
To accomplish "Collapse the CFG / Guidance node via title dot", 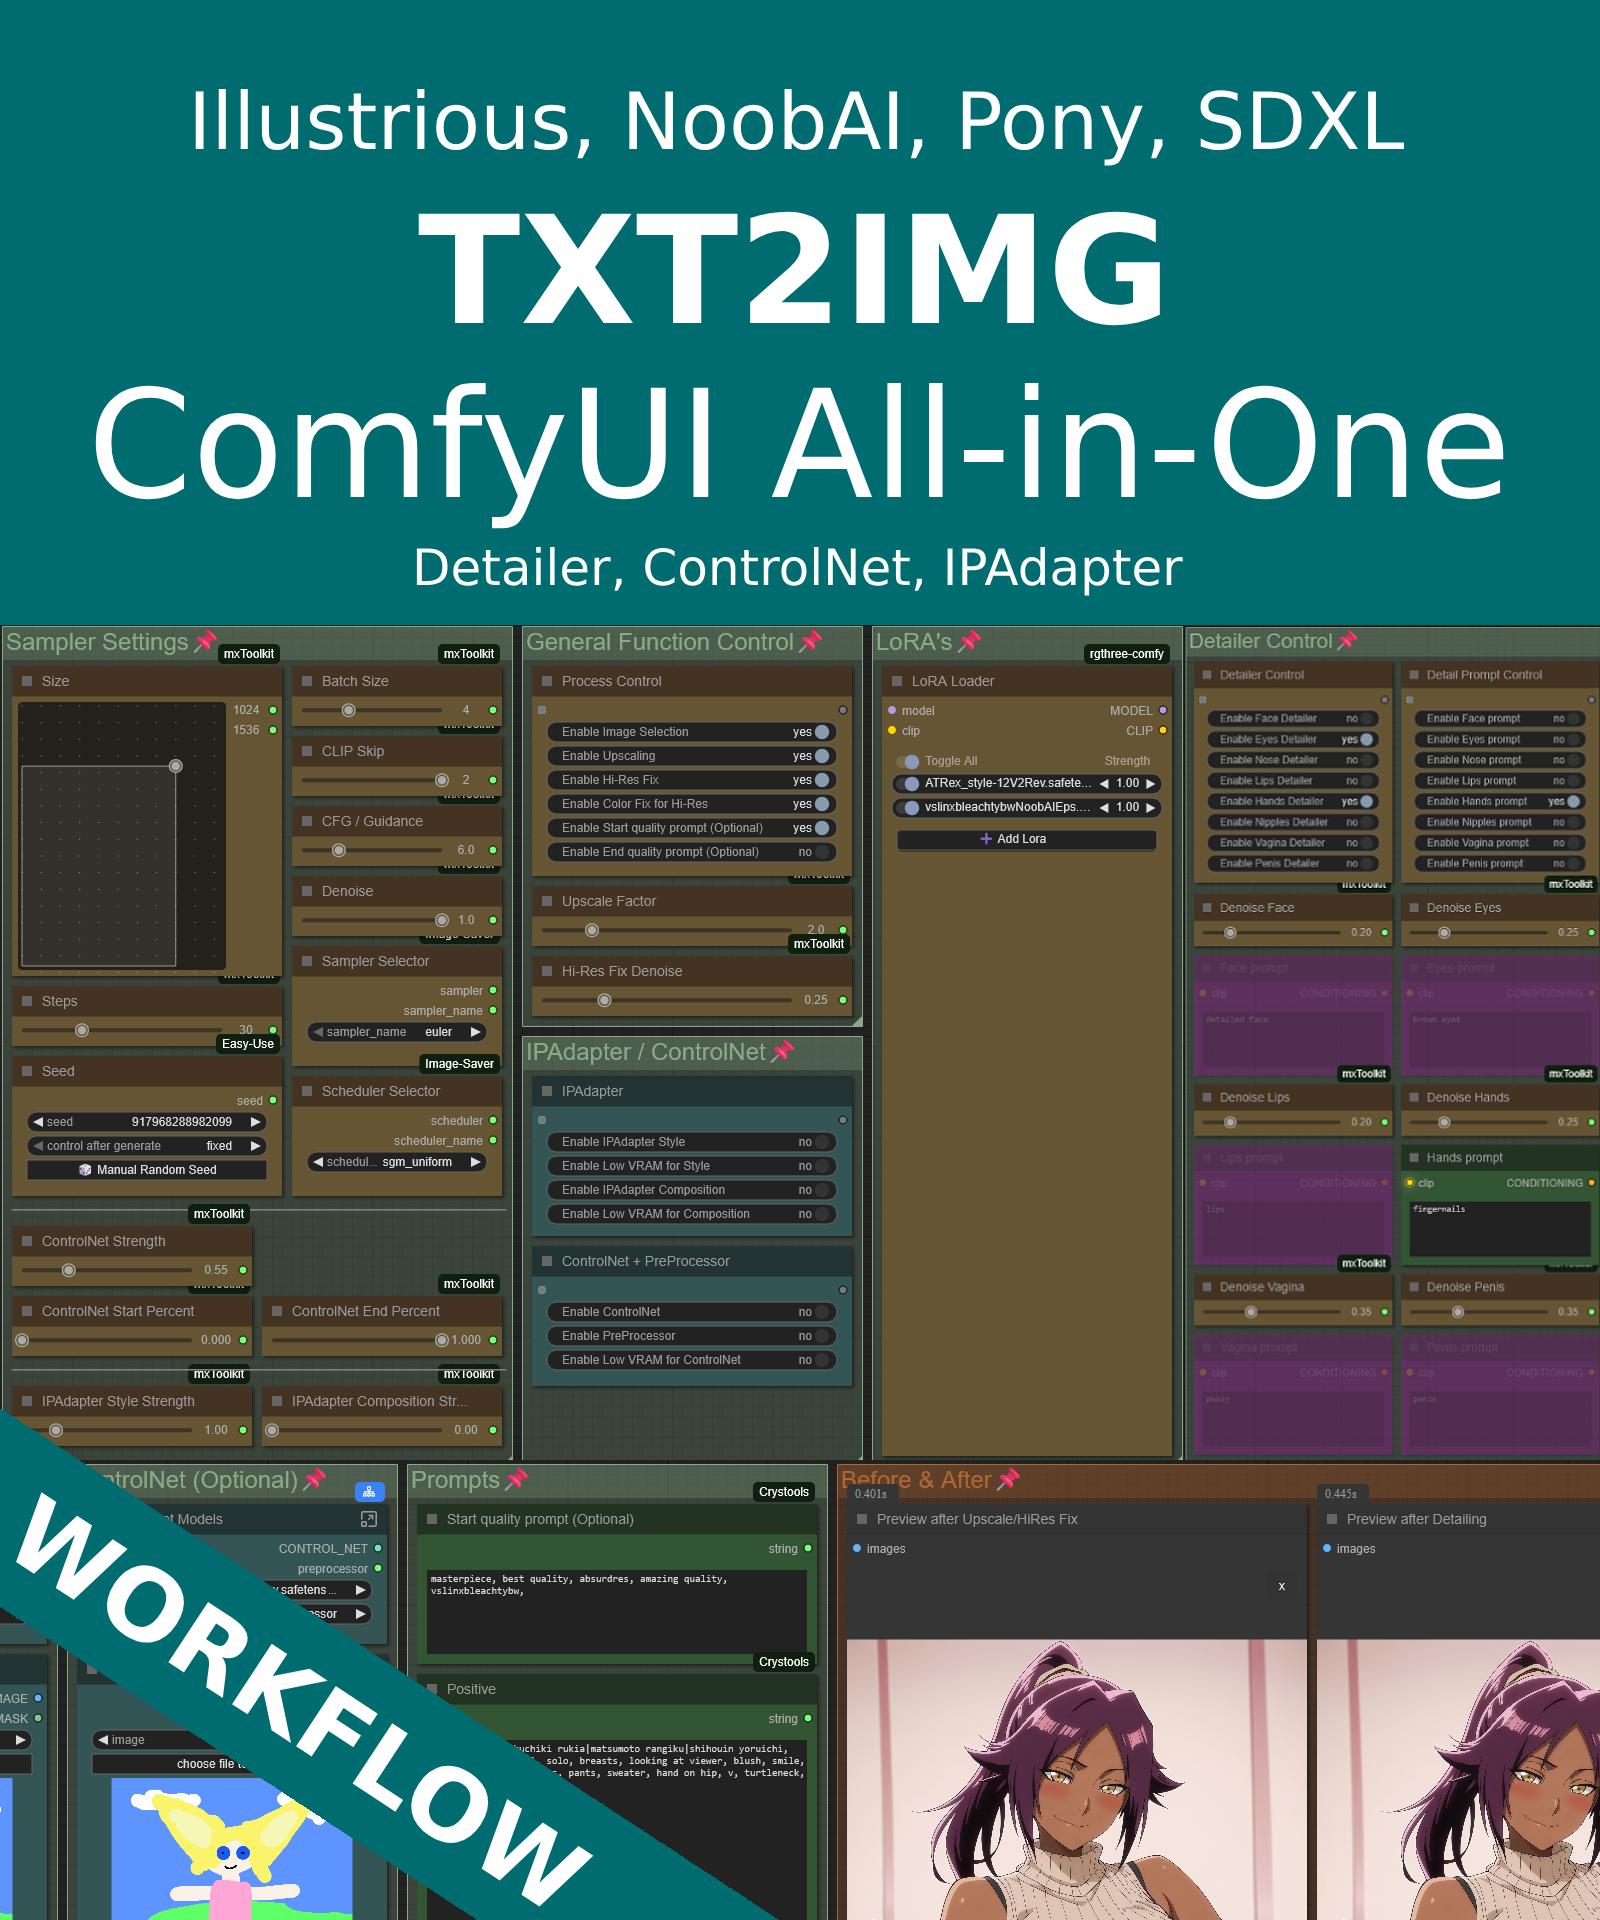I will click(307, 821).
